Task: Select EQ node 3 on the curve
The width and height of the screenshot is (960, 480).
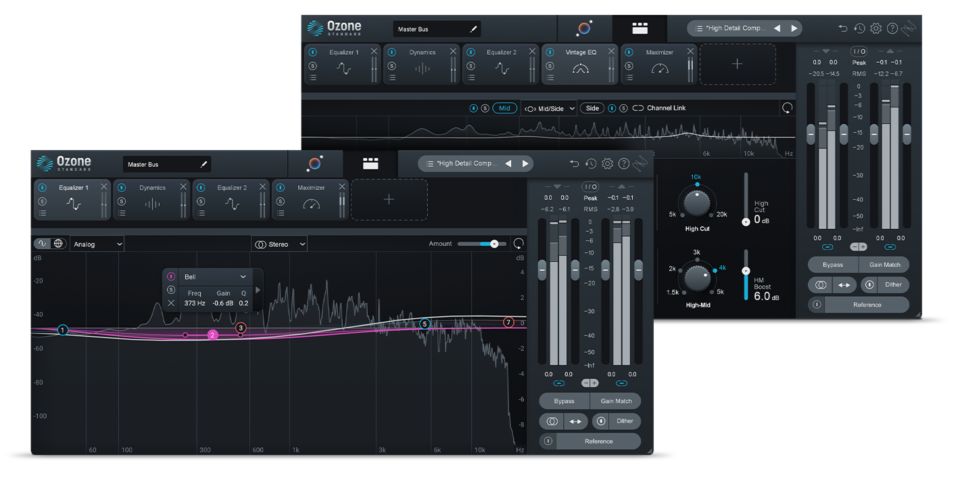Action: pos(241,328)
